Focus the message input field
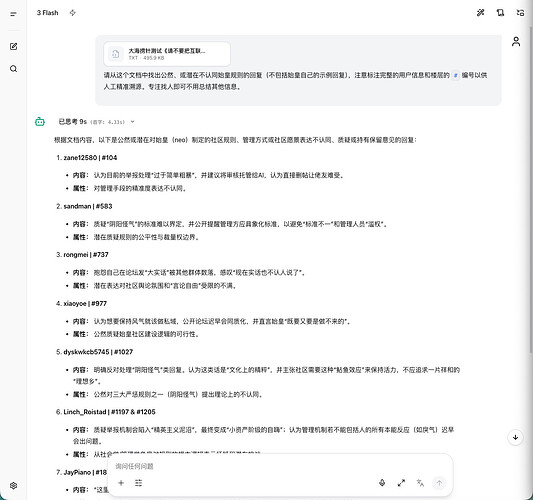Viewport: 533px width, 500px height. pyautogui.click(x=280, y=466)
